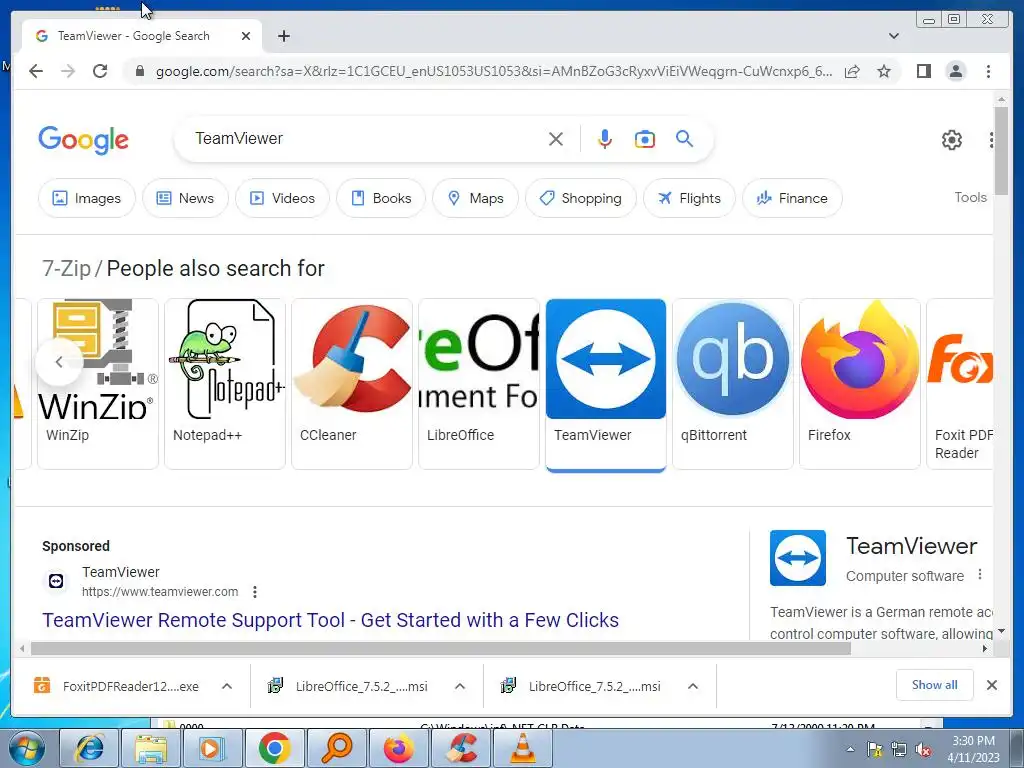Submit search with the magnifier icon
The image size is (1024, 768).
684,138
